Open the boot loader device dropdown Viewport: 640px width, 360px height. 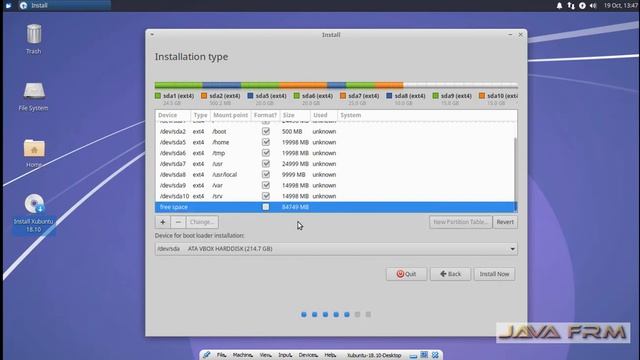point(336,249)
